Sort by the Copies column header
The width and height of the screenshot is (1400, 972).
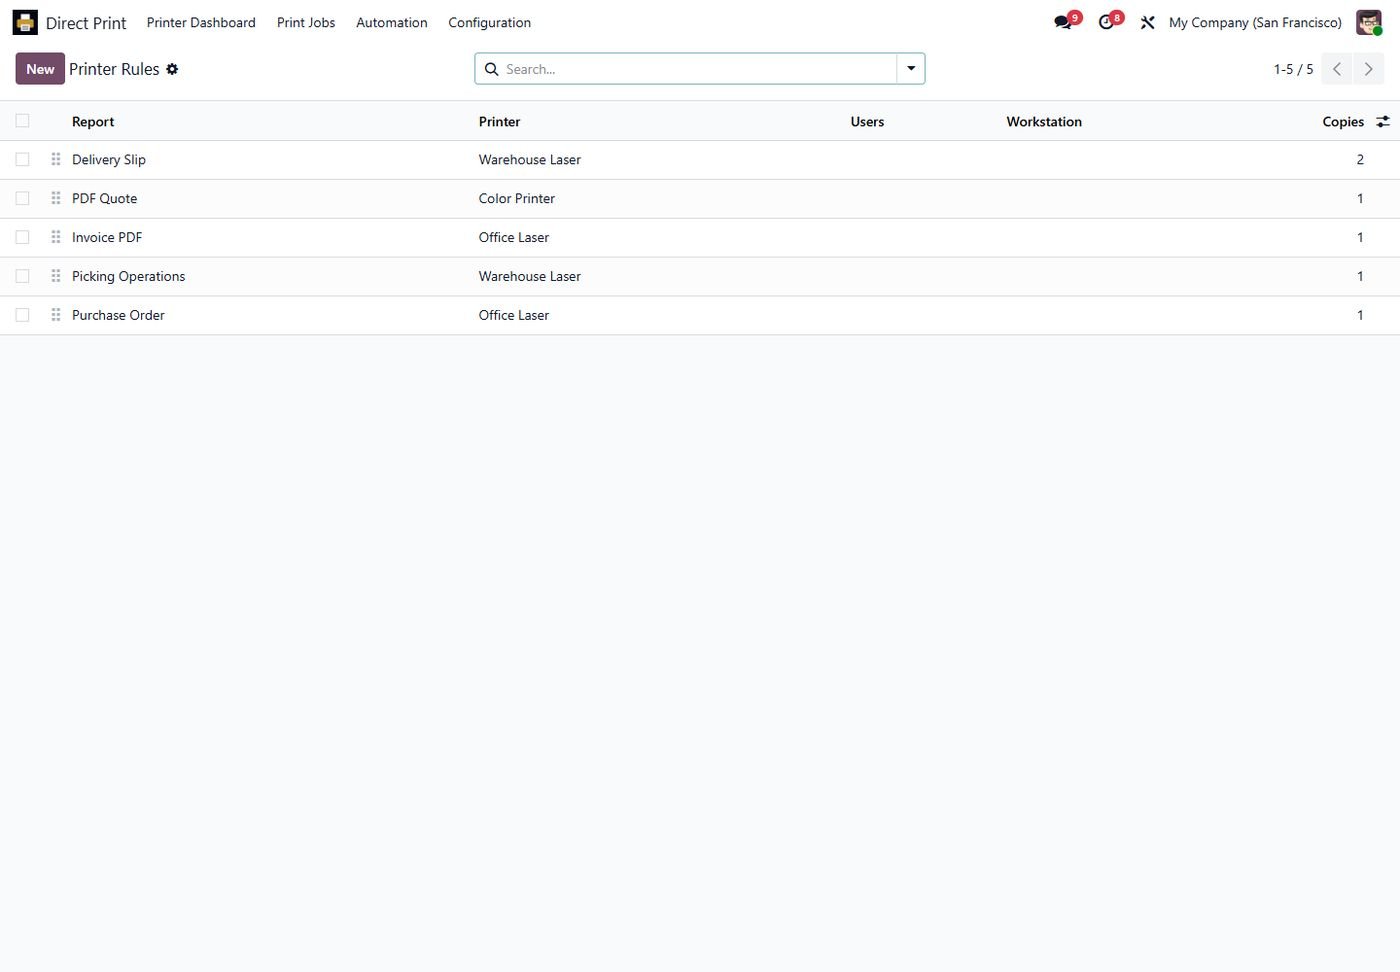(1343, 121)
